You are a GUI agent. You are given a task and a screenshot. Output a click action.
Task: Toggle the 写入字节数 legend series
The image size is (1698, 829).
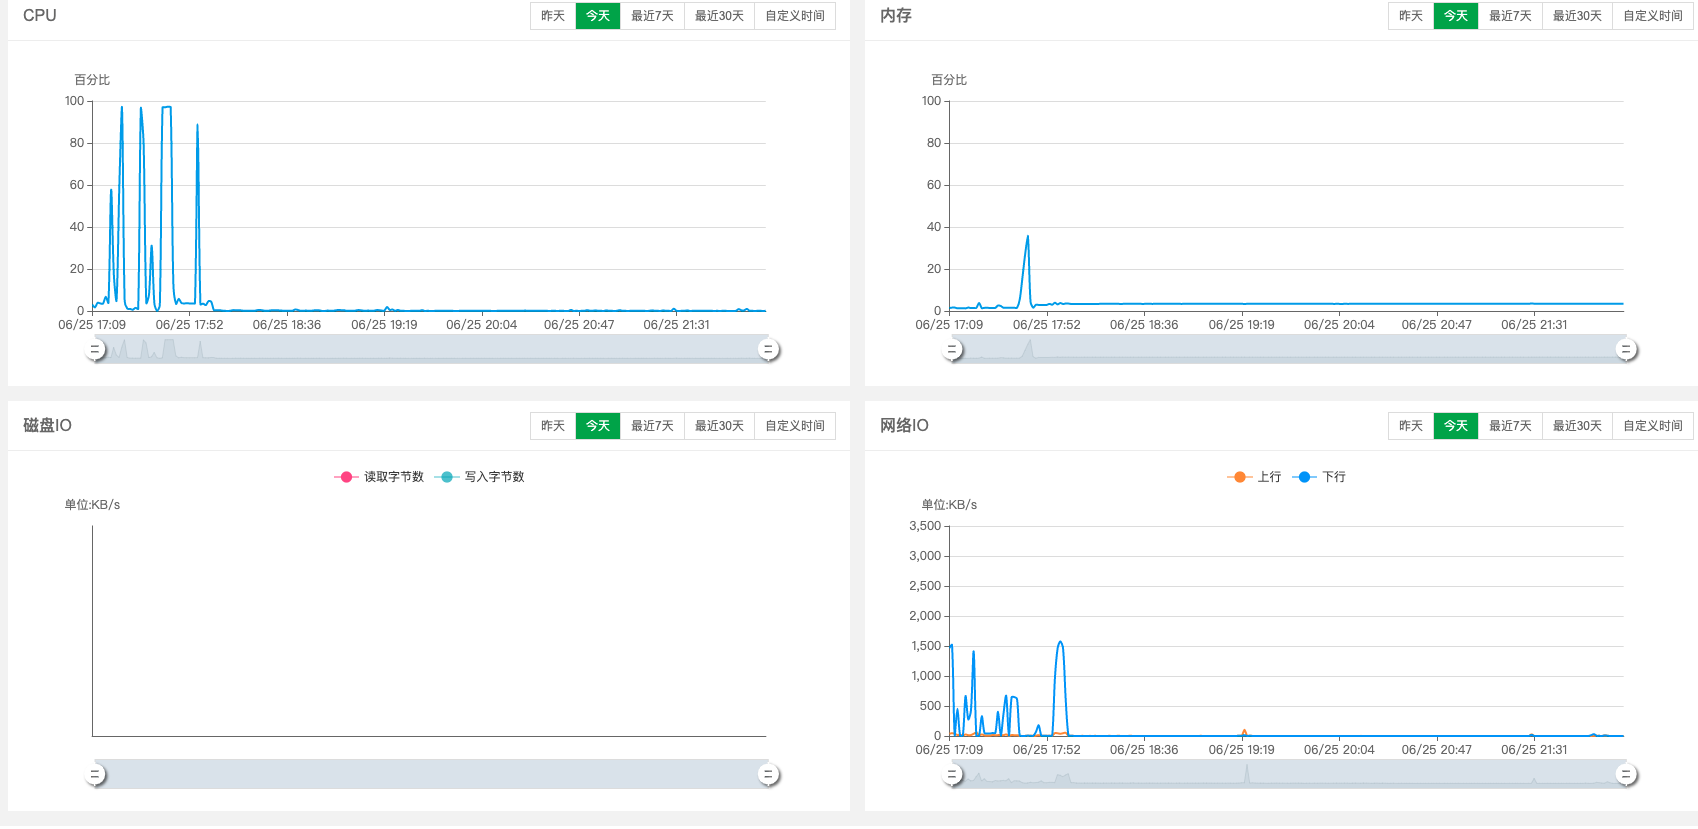pyautogui.click(x=480, y=477)
